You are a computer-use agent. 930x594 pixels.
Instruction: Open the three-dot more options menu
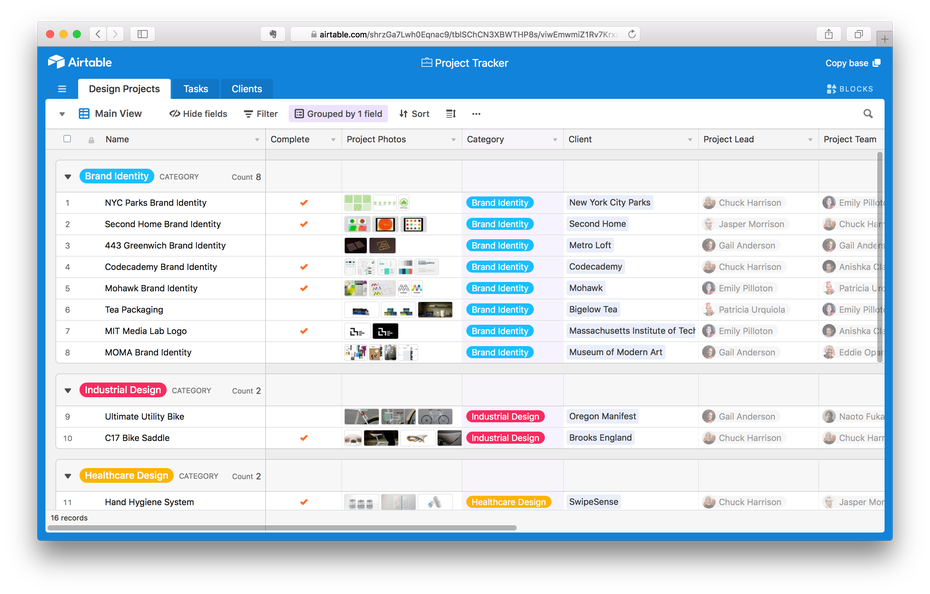[x=476, y=114]
